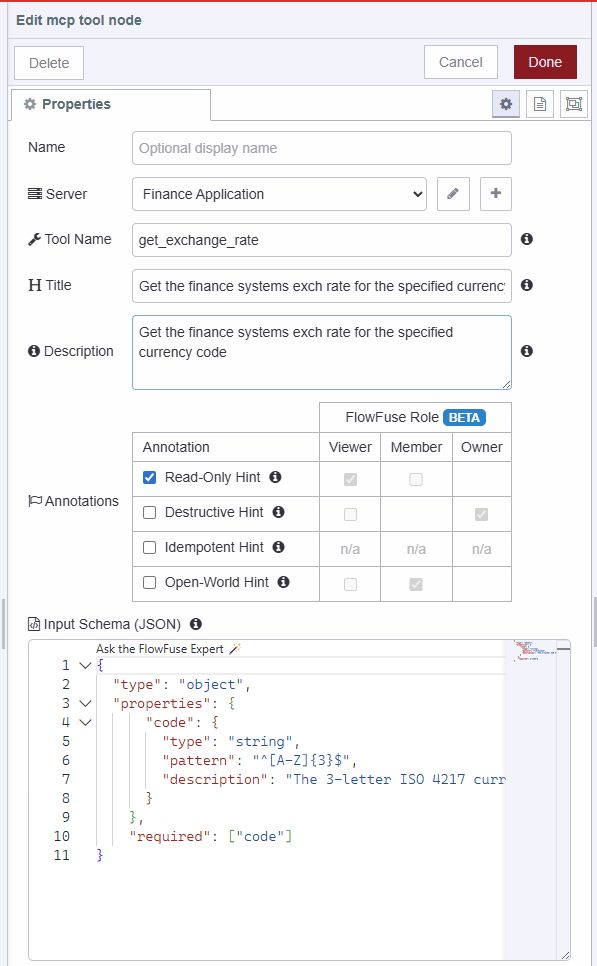Collapse line 3 properties in the JSON editor
The height and width of the screenshot is (966, 597).
point(84,703)
